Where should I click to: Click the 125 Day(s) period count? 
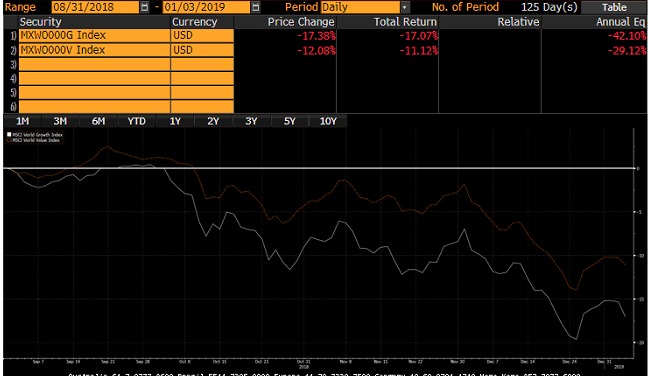[x=549, y=7]
